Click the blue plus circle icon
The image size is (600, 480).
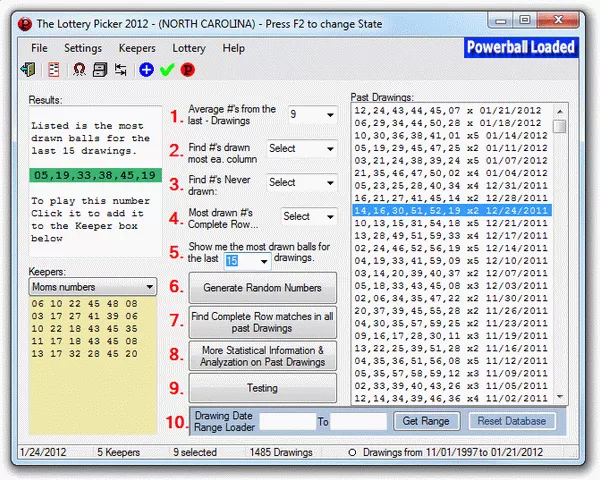click(x=146, y=69)
